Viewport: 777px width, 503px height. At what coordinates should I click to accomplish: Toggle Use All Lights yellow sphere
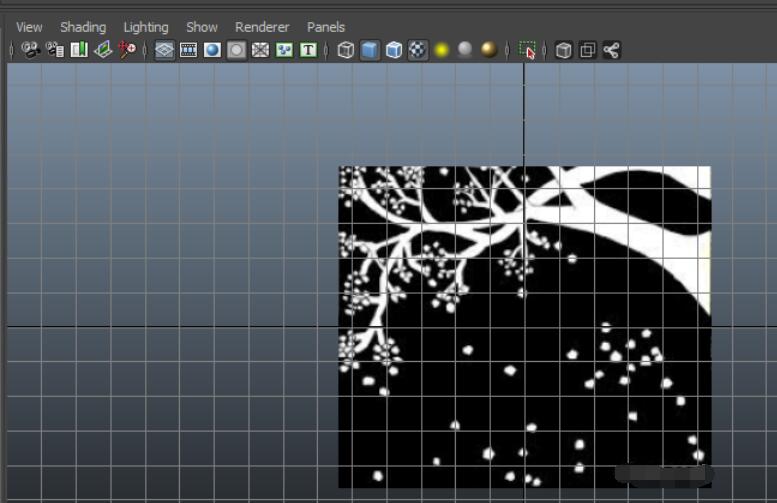(x=441, y=50)
